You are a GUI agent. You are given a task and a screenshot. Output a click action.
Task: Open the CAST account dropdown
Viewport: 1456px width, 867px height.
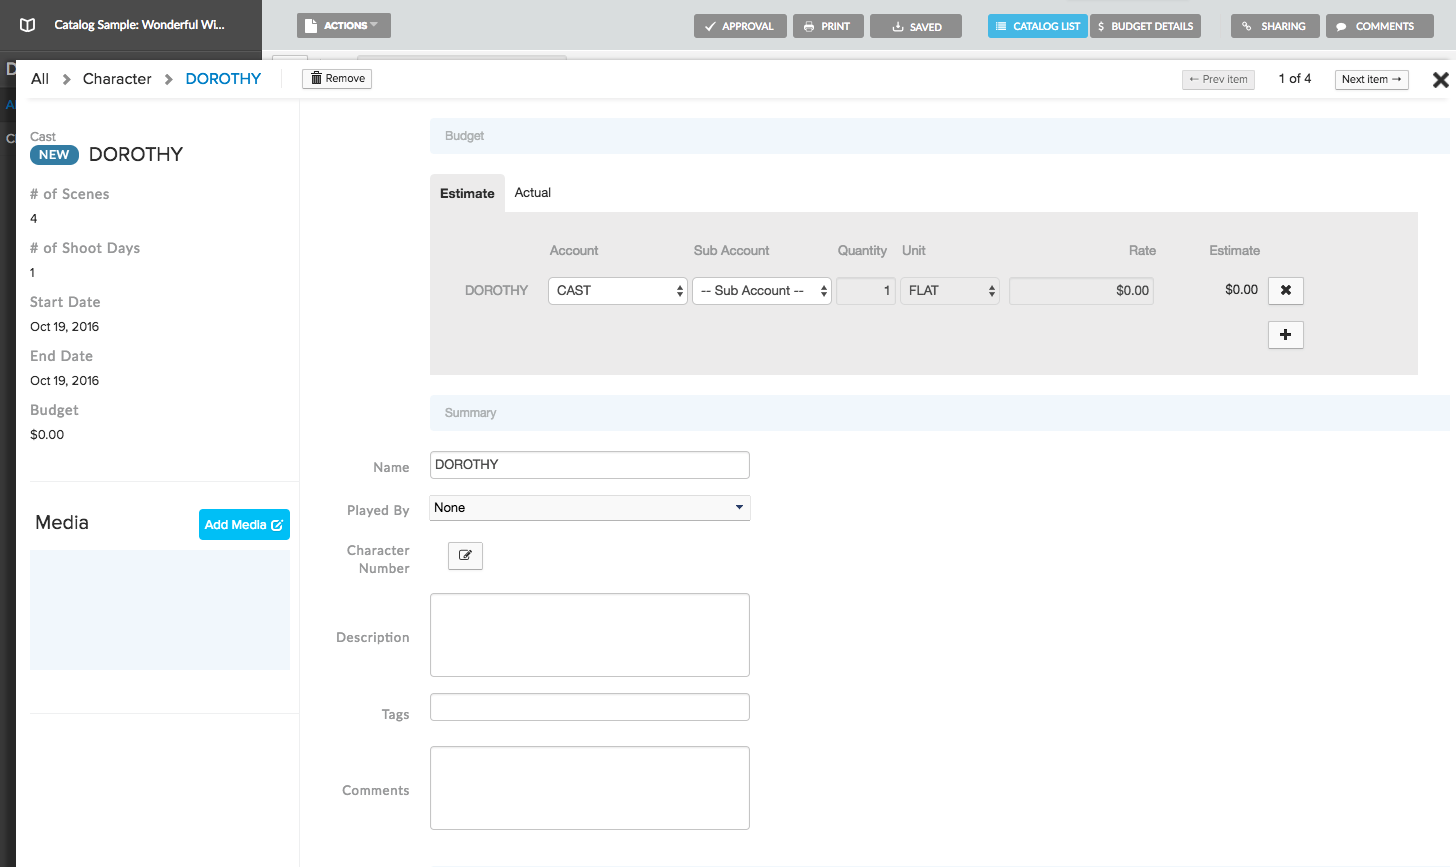tap(618, 290)
